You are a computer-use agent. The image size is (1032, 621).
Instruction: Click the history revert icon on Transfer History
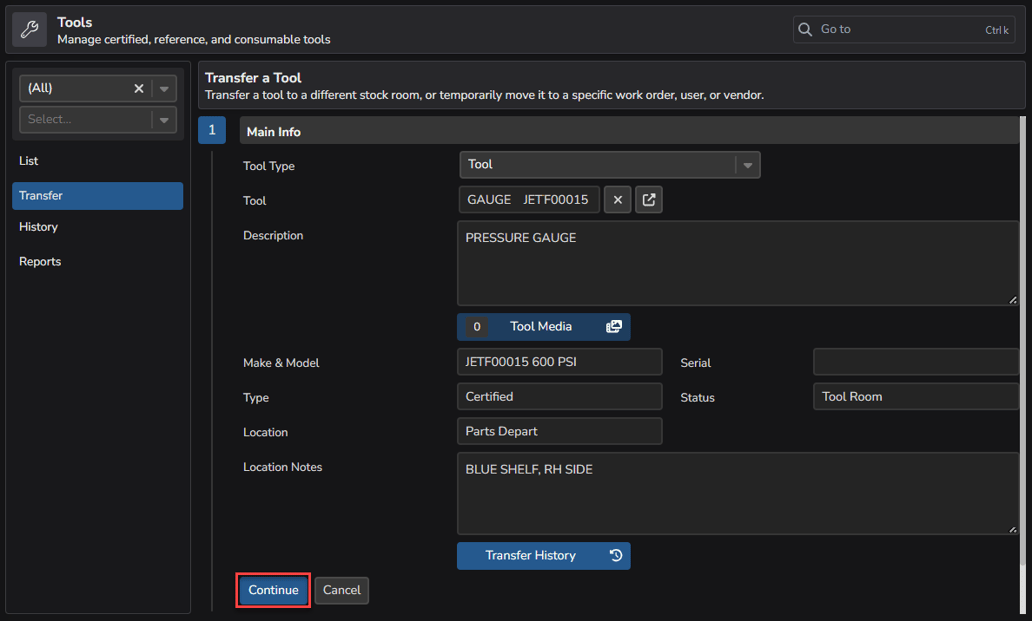pos(616,555)
